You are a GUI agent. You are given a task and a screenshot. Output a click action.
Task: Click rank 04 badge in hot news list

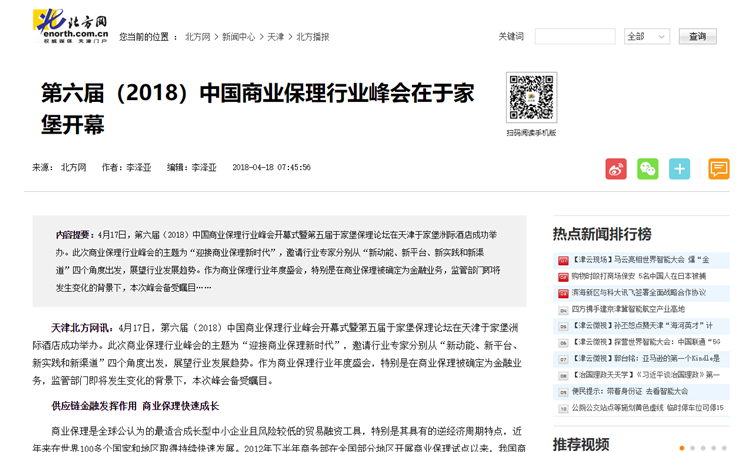(562, 310)
